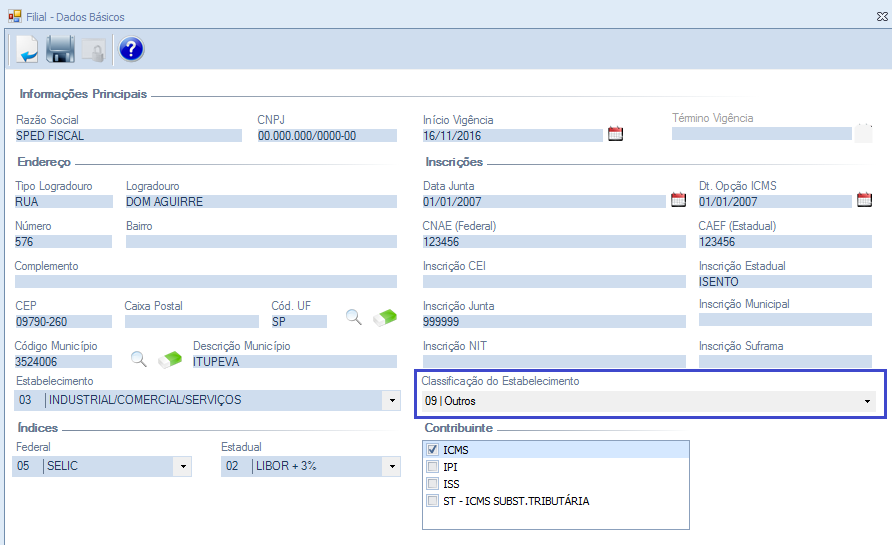Image resolution: width=892 pixels, height=545 pixels.
Task: Open the Dt. Opção ICMS calendar picker
Action: tap(865, 200)
